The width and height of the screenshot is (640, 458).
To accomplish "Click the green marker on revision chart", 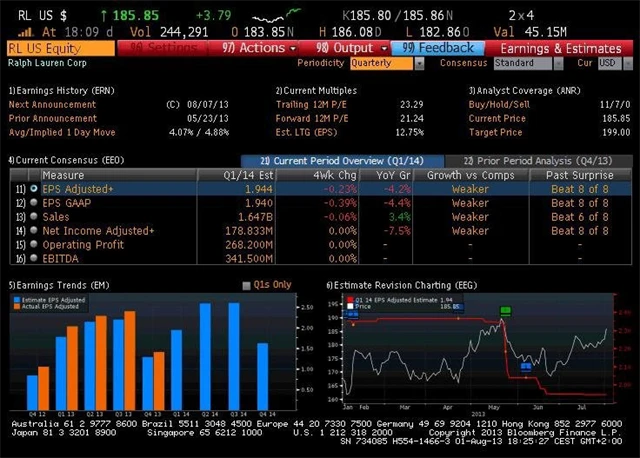I will click(505, 311).
